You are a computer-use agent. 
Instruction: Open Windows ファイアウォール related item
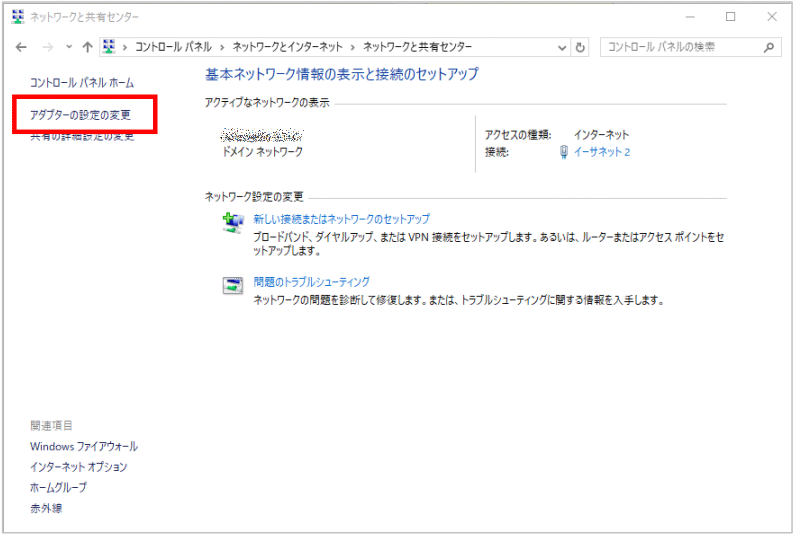click(x=84, y=446)
